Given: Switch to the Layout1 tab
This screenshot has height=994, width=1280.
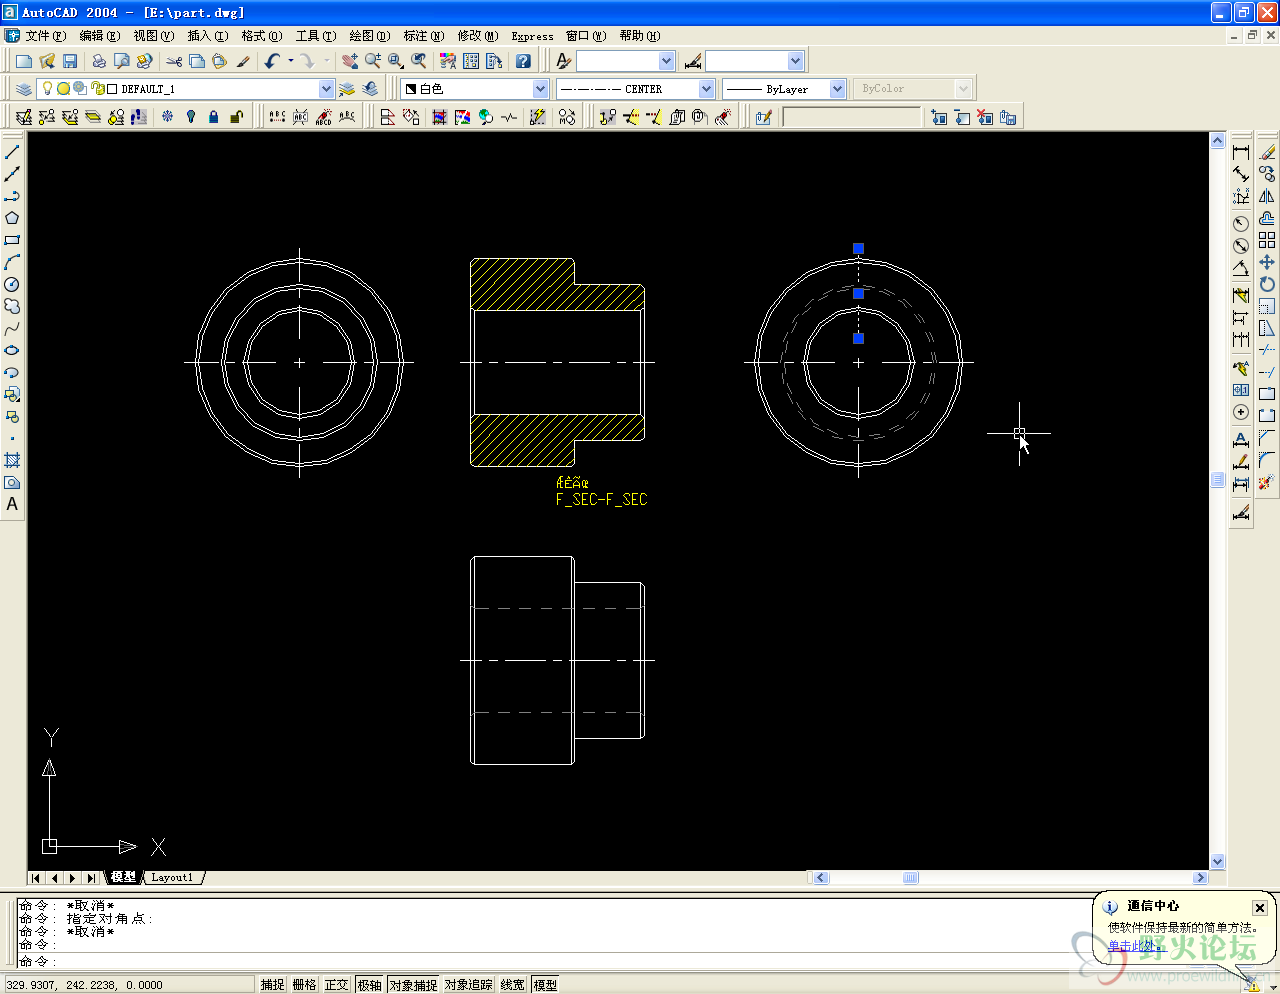Looking at the screenshot, I should click(x=172, y=877).
